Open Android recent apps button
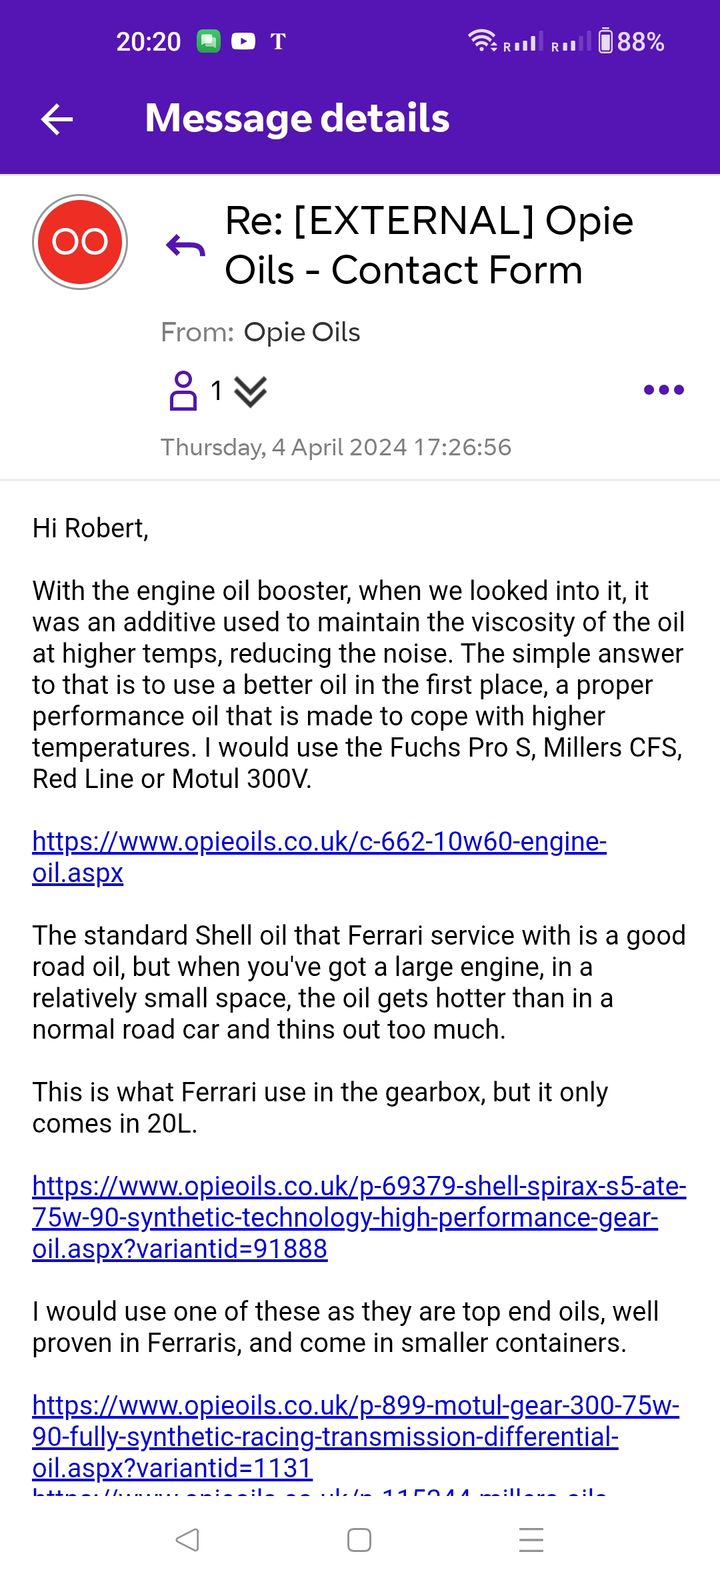Viewport: 720px width, 1584px height. [531, 1540]
